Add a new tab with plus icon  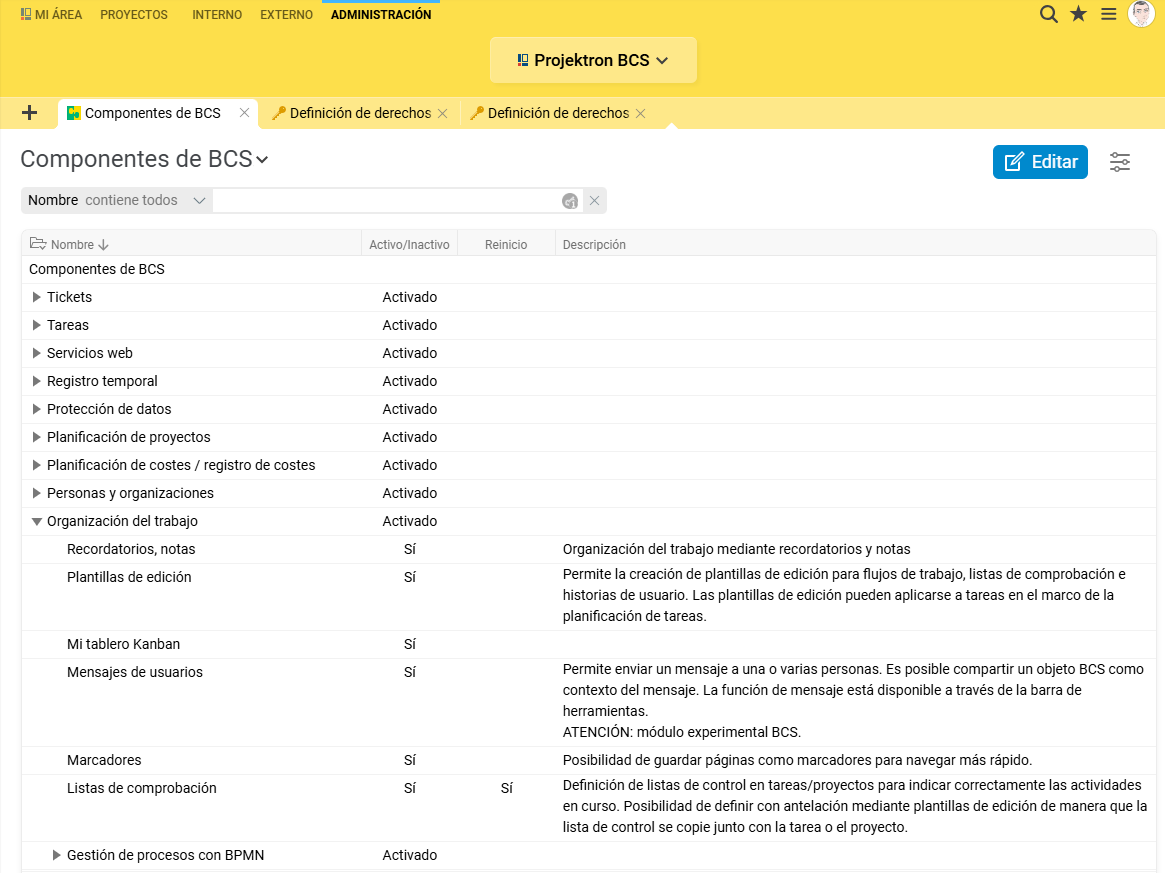click(29, 113)
